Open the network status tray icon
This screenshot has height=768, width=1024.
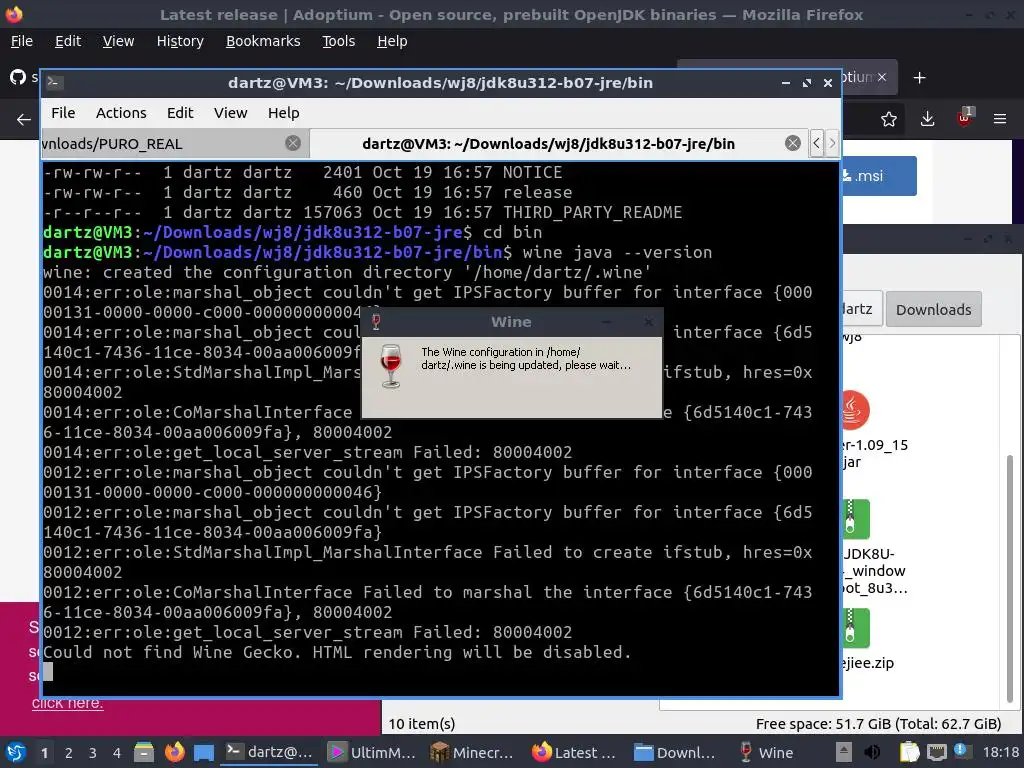click(x=937, y=752)
